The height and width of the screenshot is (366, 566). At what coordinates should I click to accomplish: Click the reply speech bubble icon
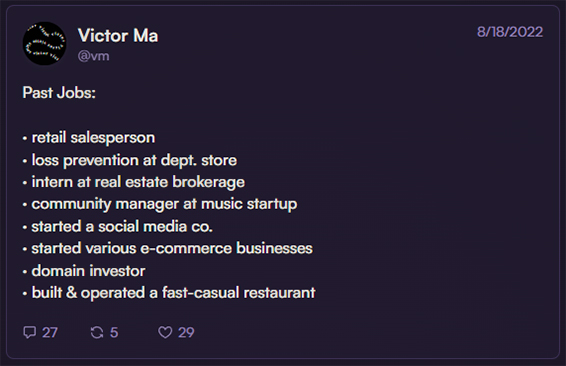[x=29, y=332]
